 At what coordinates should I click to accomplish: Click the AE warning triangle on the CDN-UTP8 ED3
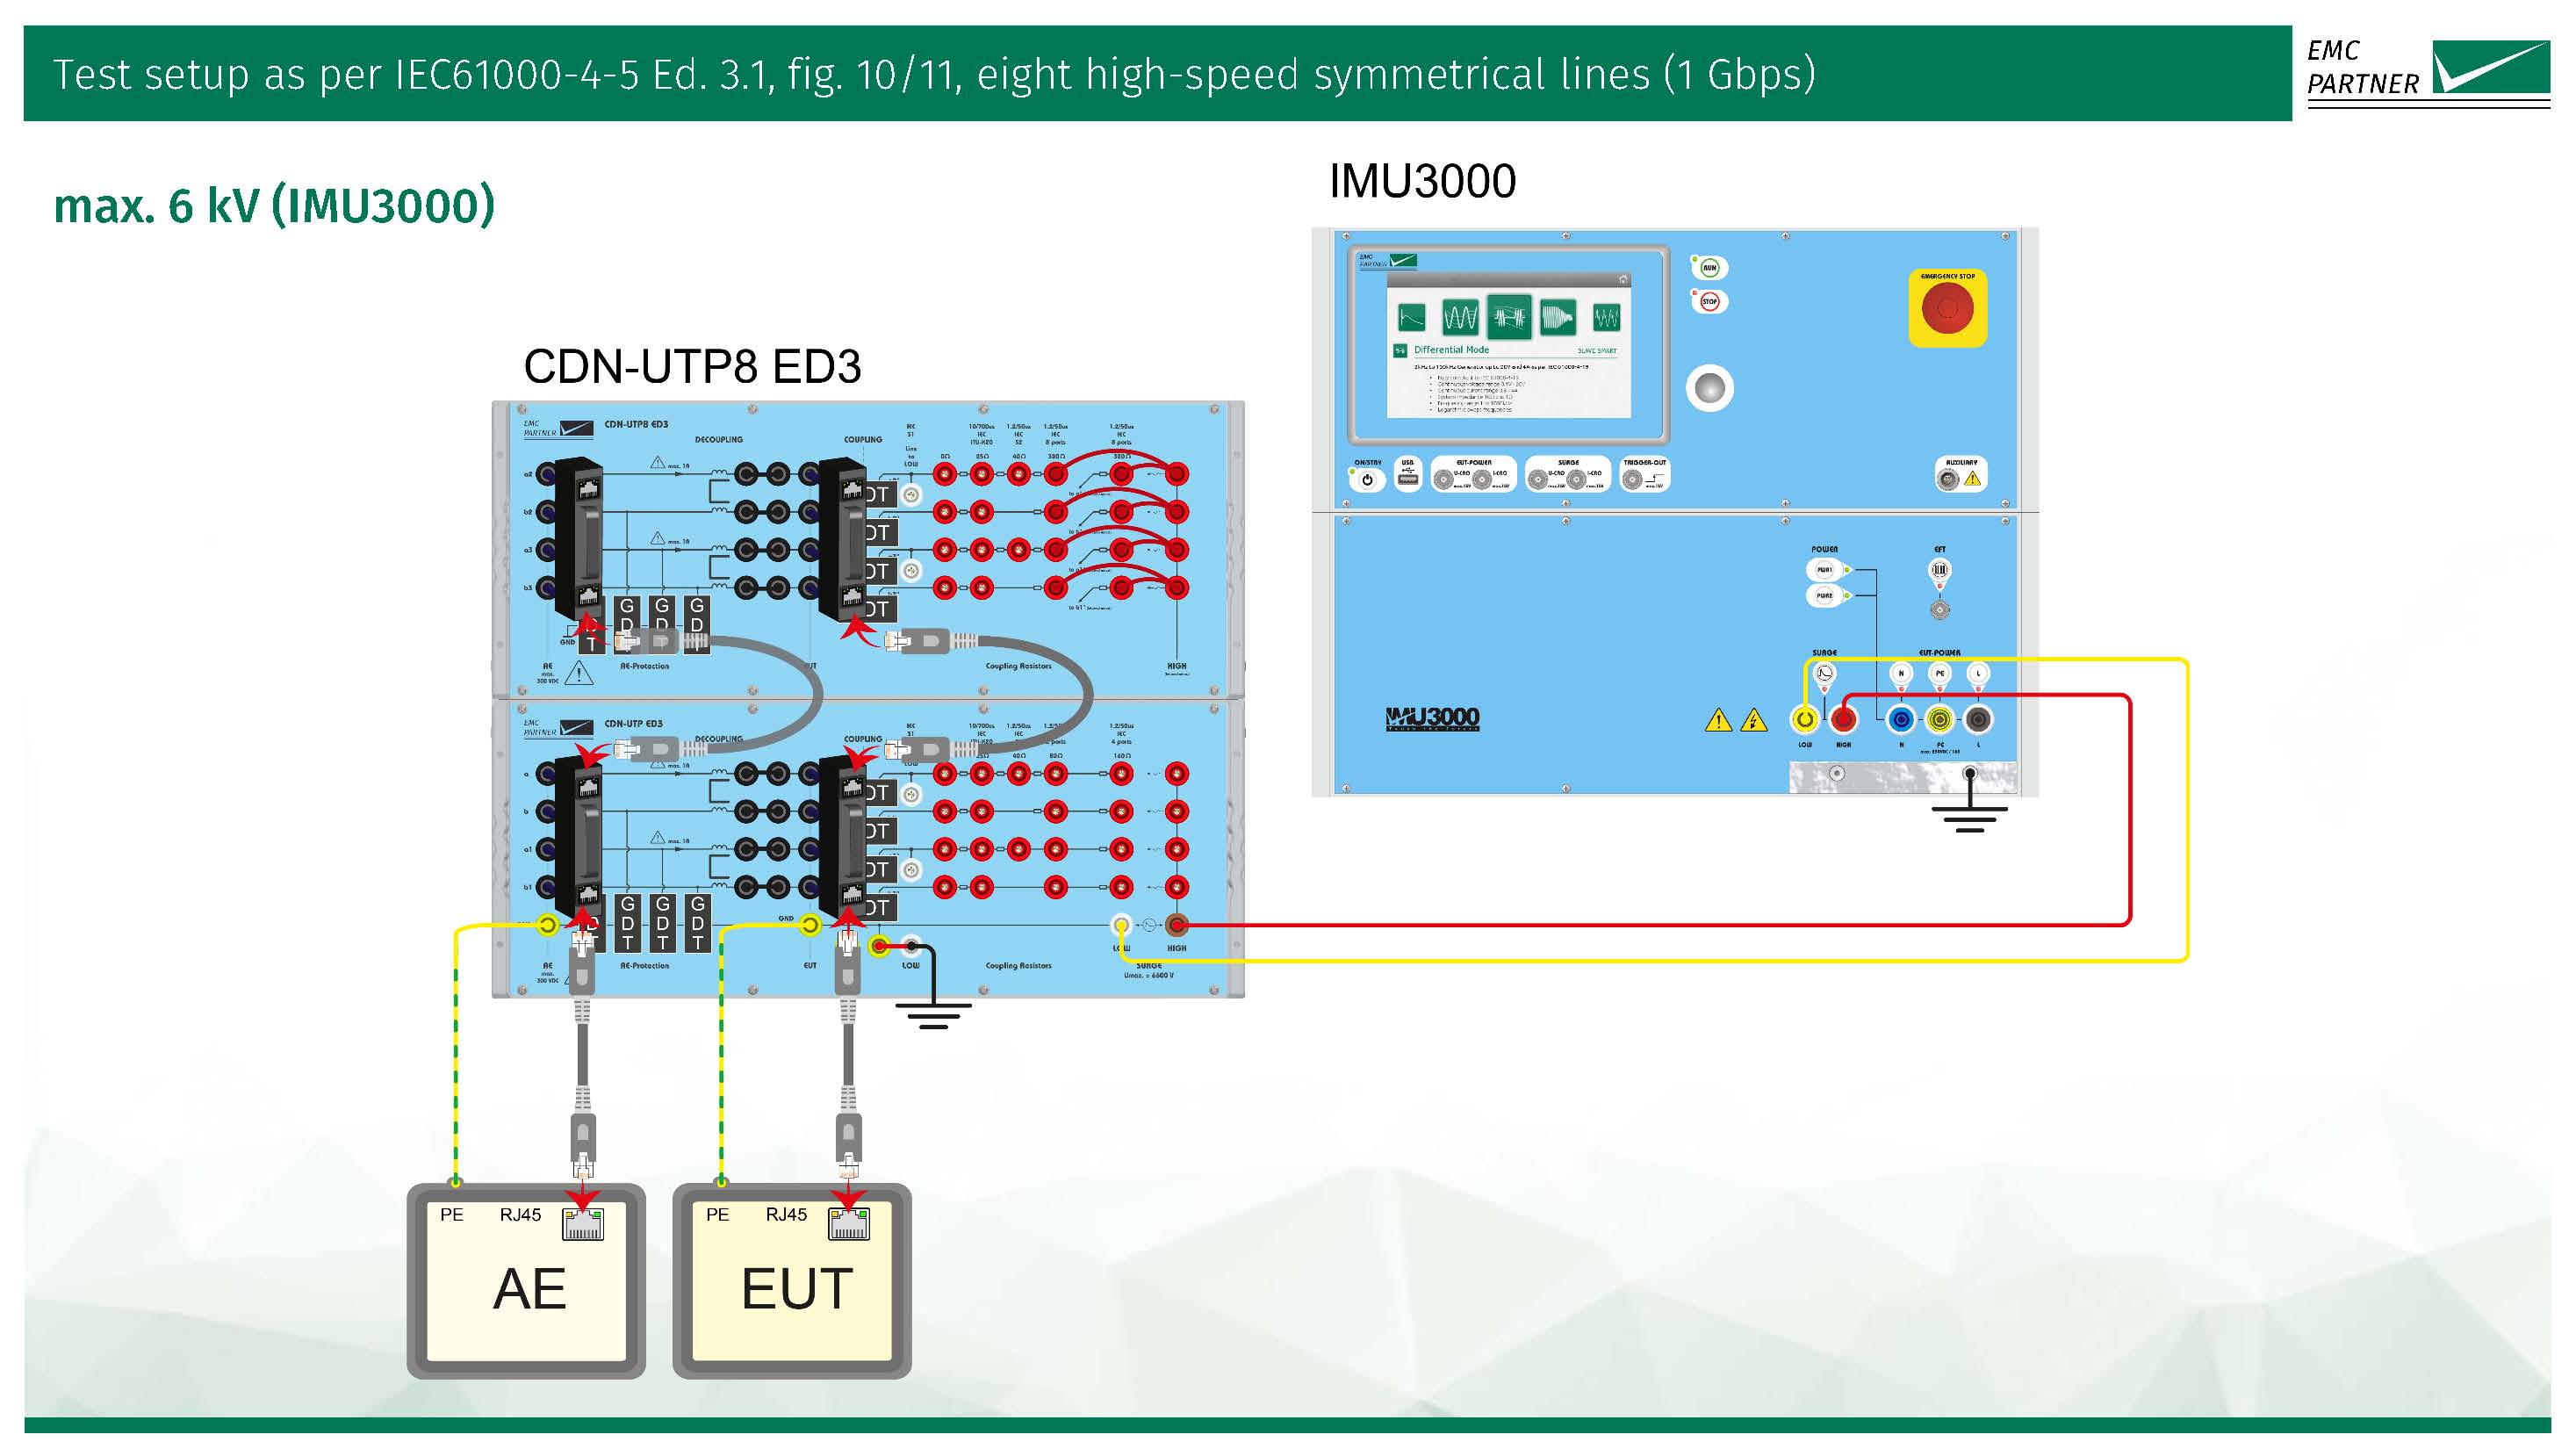(579, 674)
